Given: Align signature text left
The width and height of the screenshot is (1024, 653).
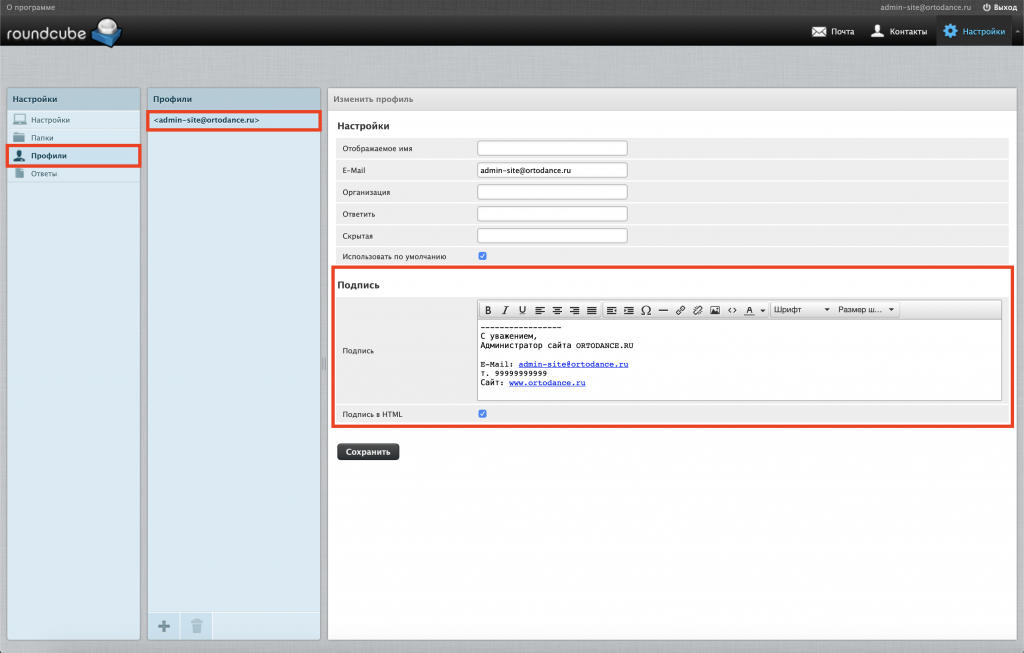Looking at the screenshot, I should (x=540, y=310).
